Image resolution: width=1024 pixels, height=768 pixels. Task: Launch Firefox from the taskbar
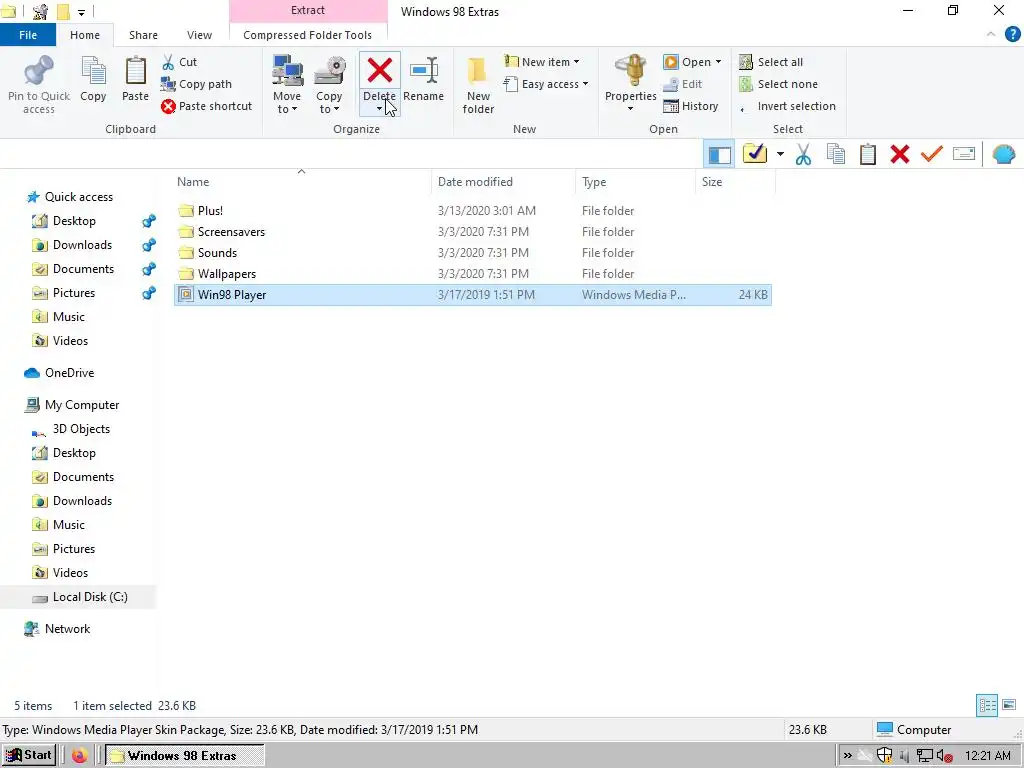[80, 756]
